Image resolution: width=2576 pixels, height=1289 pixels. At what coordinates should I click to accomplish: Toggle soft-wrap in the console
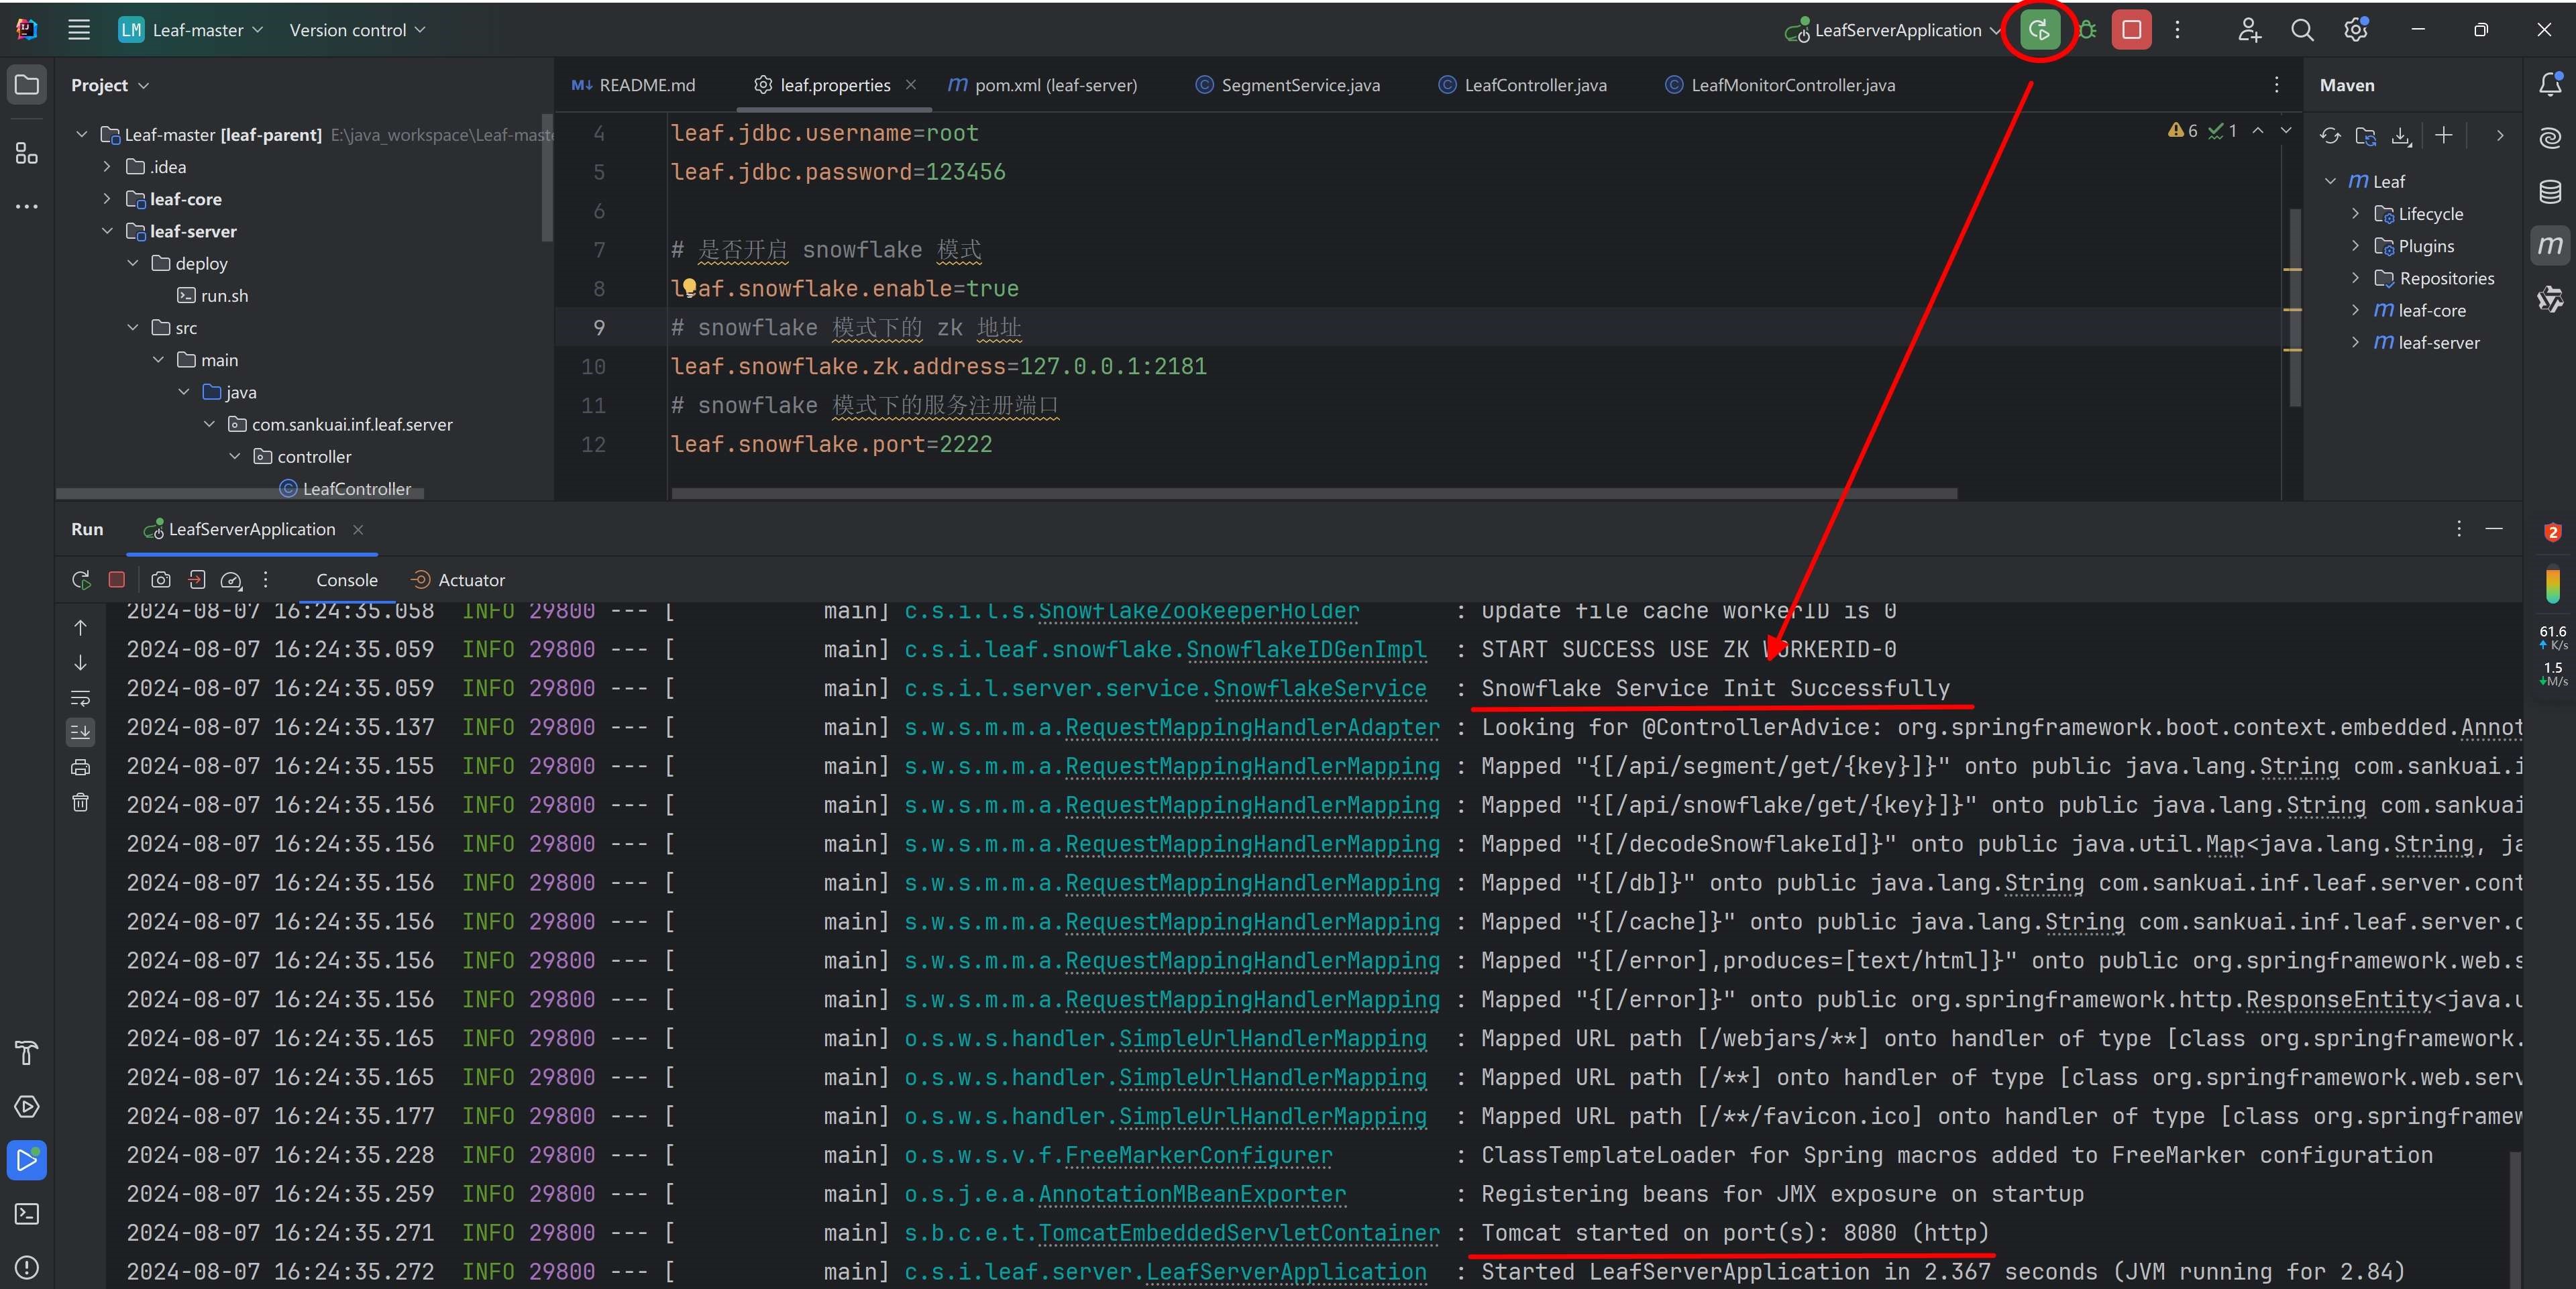pyautogui.click(x=81, y=697)
